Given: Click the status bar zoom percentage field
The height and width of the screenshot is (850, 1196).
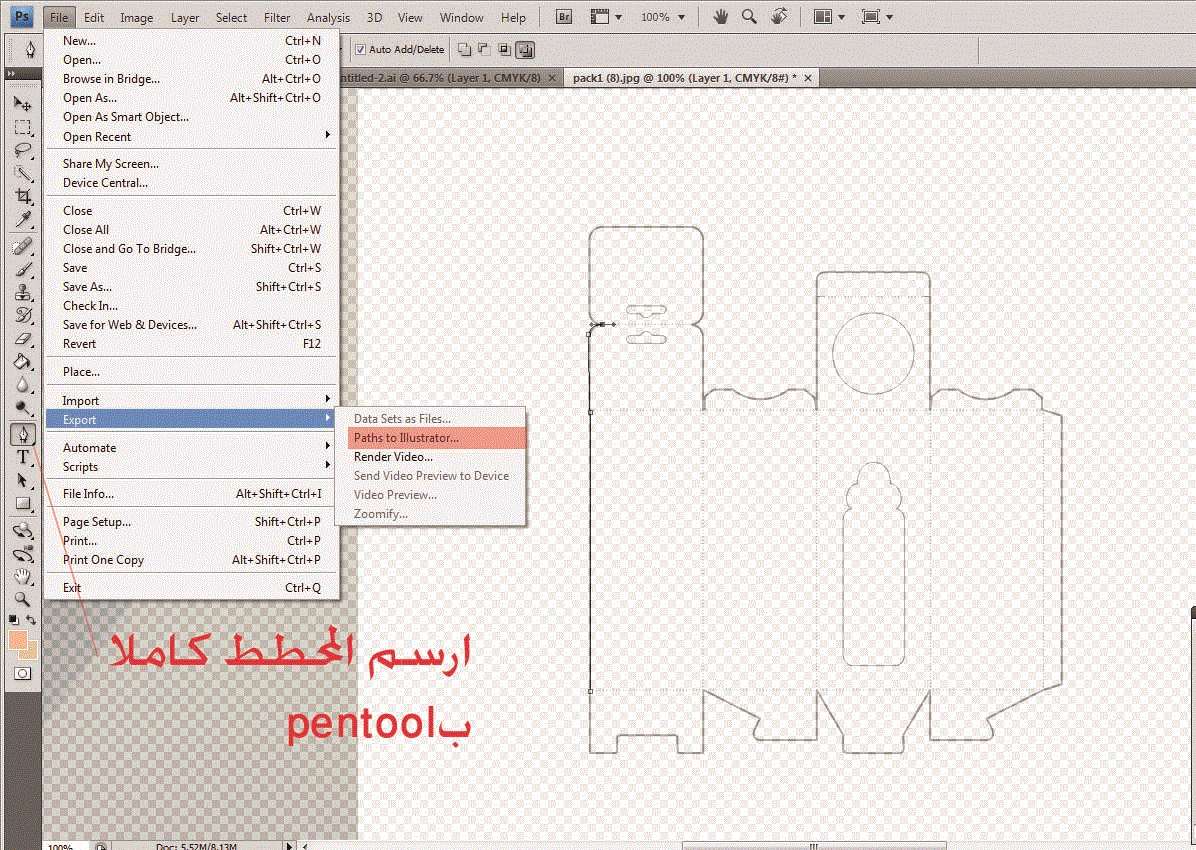Looking at the screenshot, I should pyautogui.click(x=66, y=845).
